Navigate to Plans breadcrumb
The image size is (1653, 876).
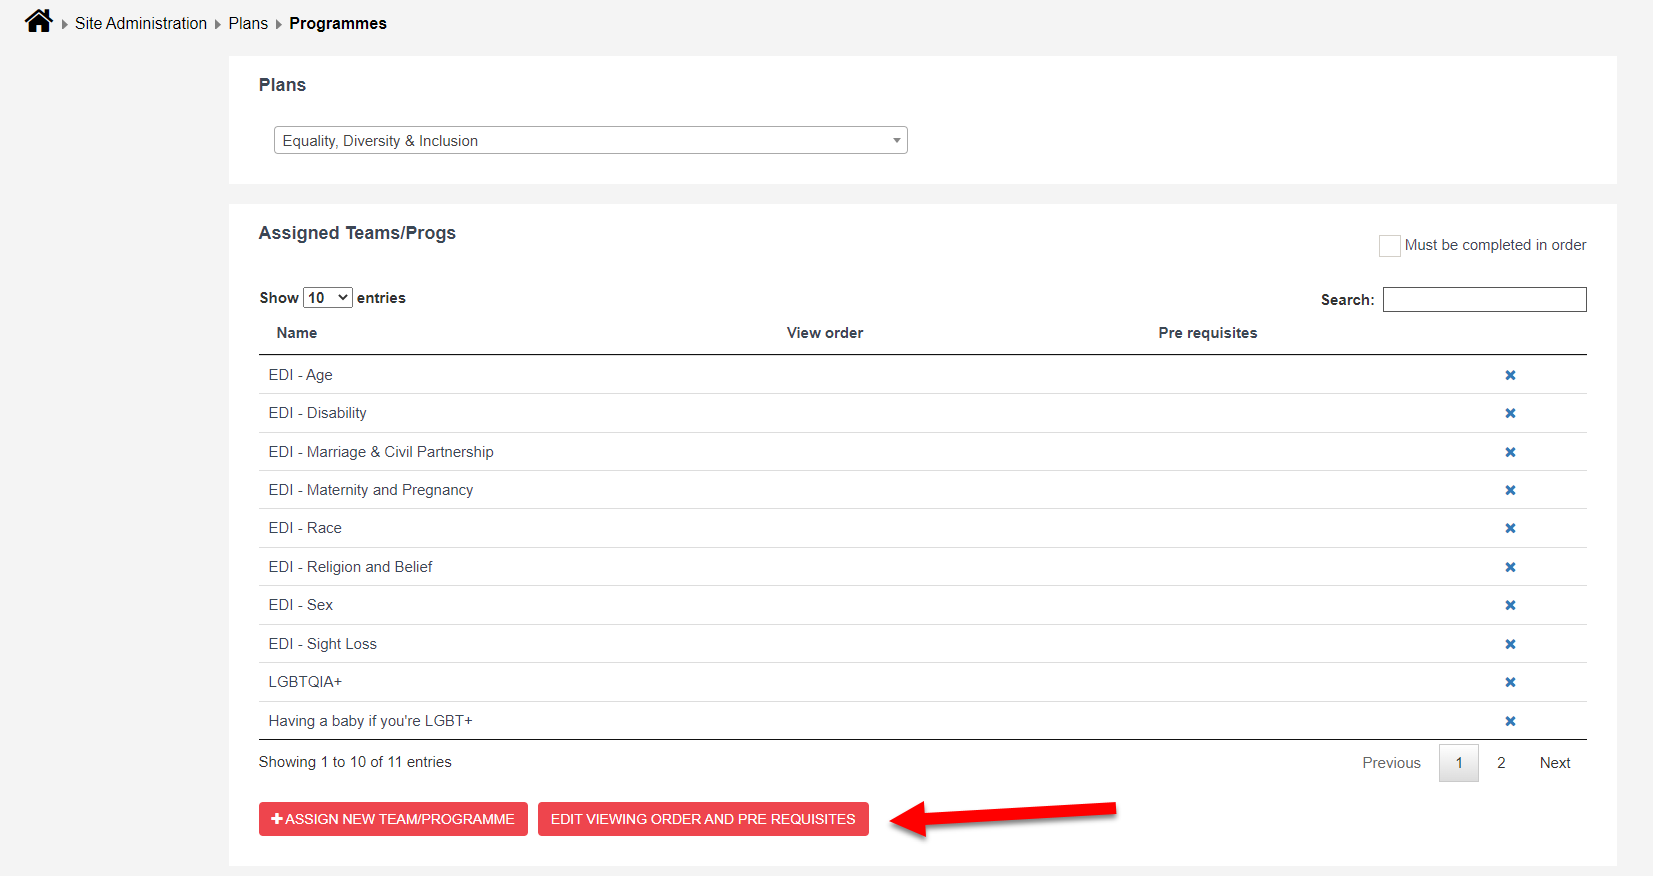(248, 23)
